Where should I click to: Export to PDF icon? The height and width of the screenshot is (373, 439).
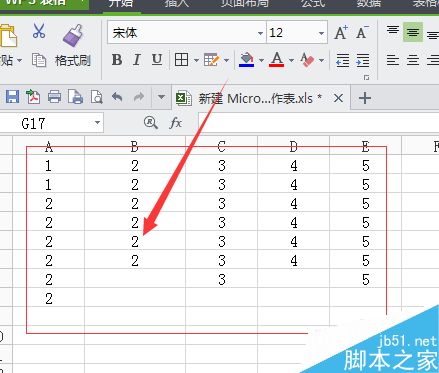pos(33,97)
